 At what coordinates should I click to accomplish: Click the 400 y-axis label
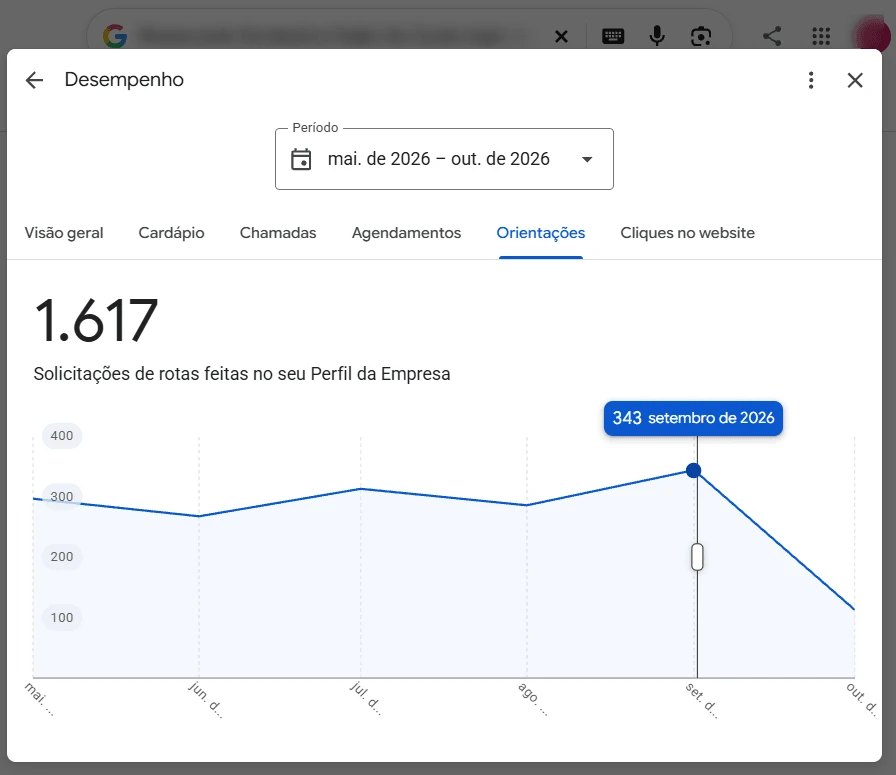coord(62,436)
